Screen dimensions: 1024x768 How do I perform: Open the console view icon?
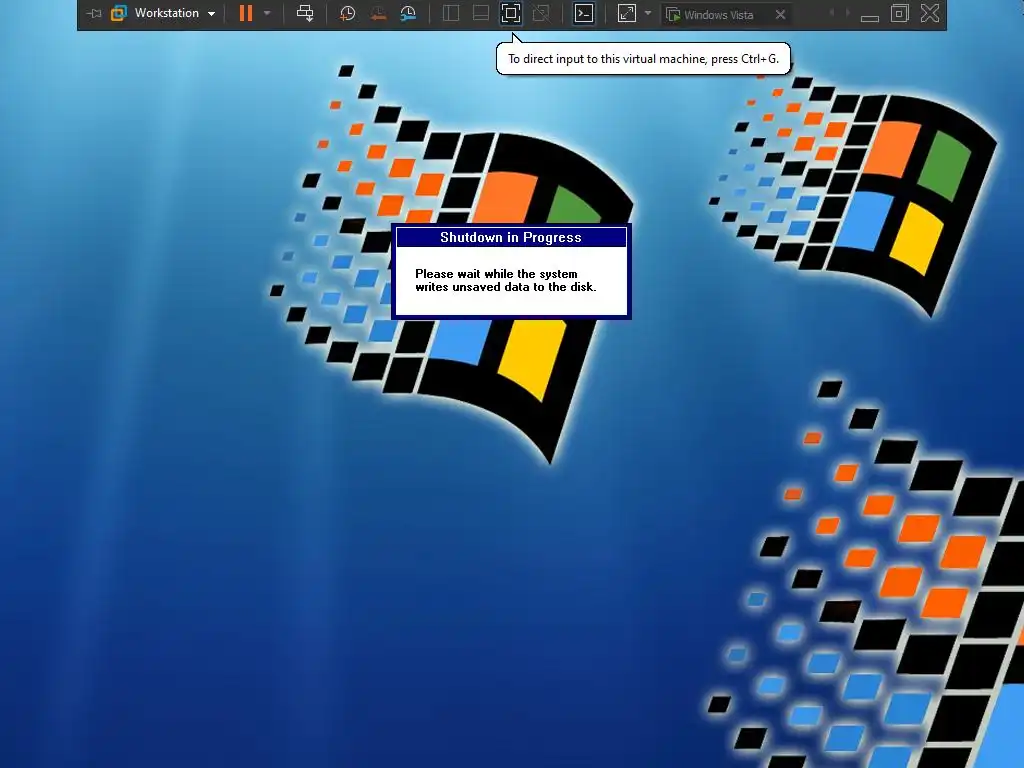[584, 13]
